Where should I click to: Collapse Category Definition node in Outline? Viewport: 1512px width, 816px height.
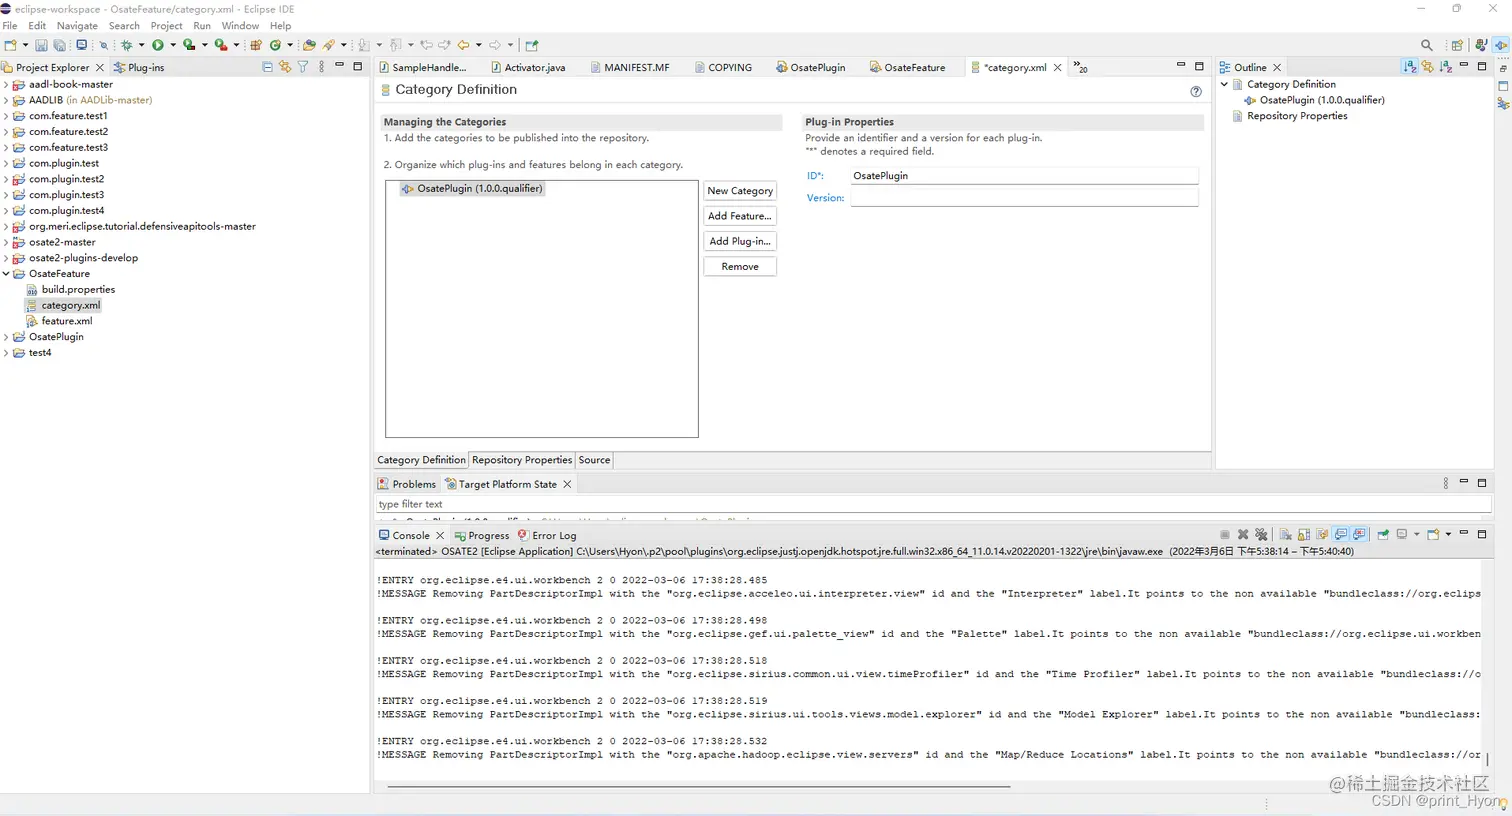(x=1224, y=85)
